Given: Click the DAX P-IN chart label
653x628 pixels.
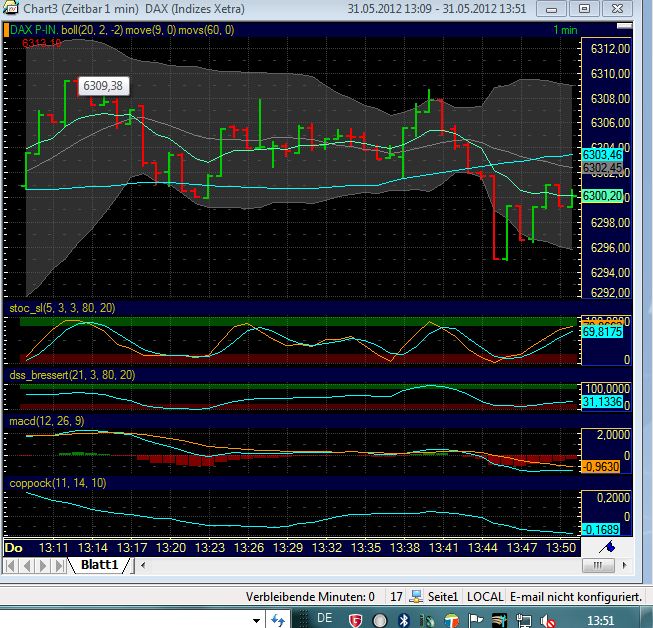Looking at the screenshot, I should tap(34, 30).
